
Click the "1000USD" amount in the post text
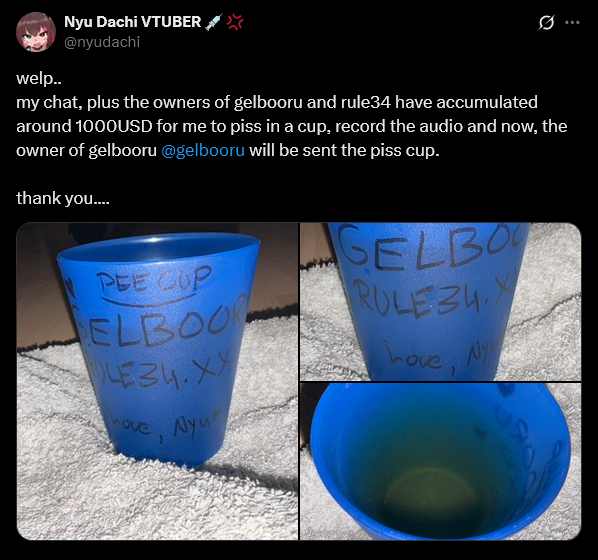point(114,126)
